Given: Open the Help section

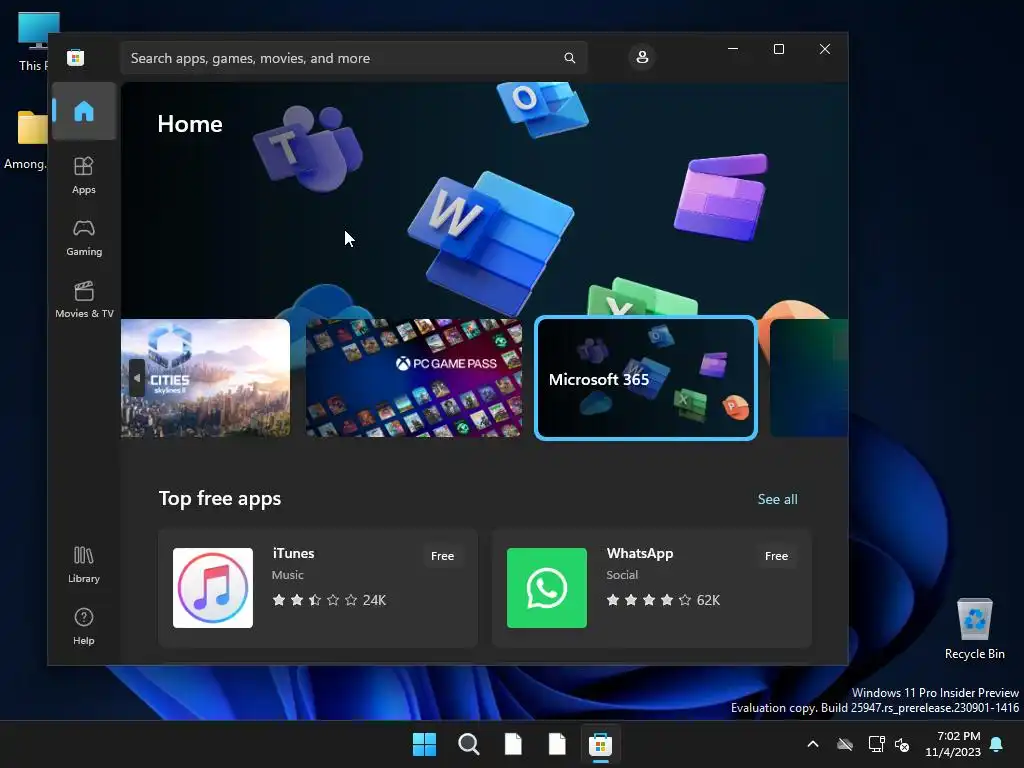Looking at the screenshot, I should tap(84, 626).
